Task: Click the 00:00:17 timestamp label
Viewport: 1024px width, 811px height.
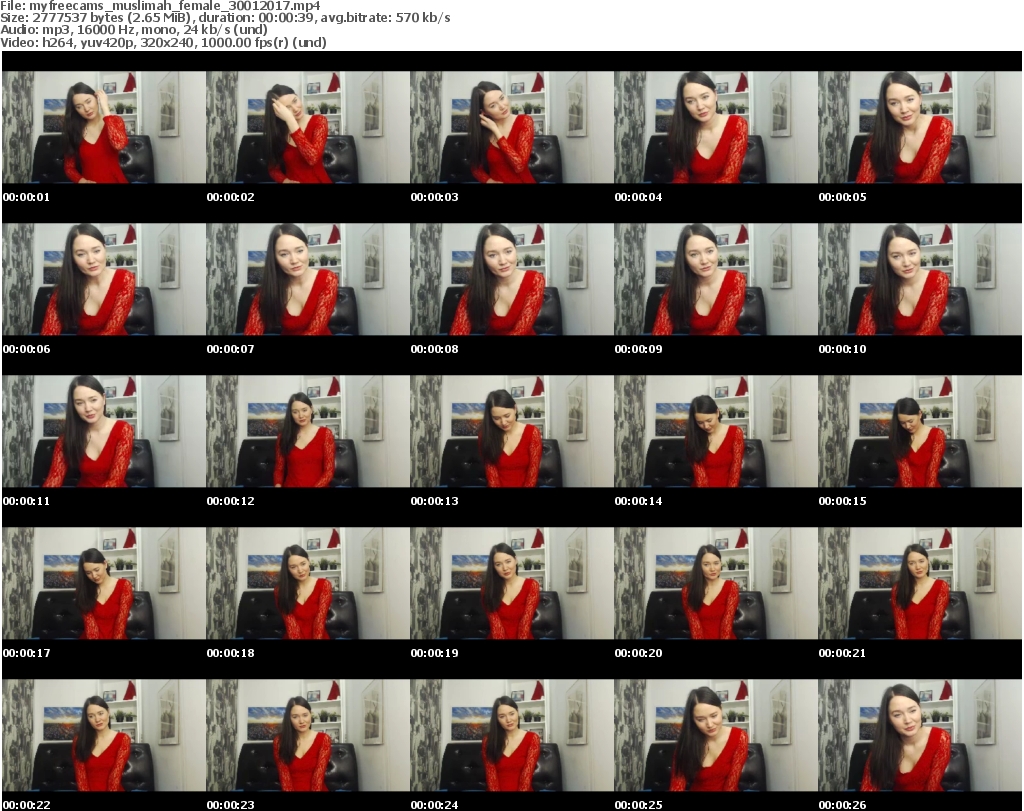Action: (x=26, y=653)
